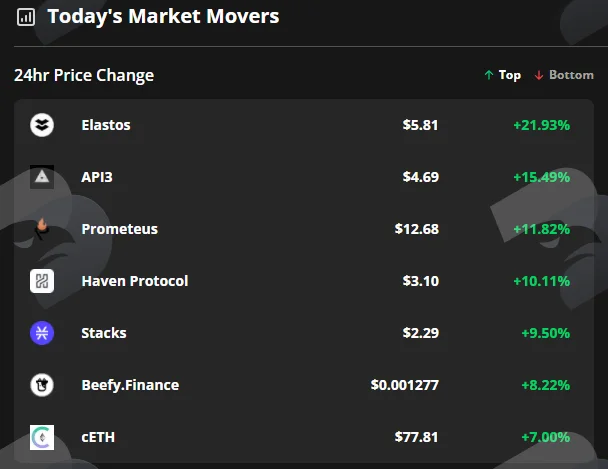Viewport: 608px width, 469px height.
Task: Open the Prometeus coin name link
Action: [x=120, y=229]
